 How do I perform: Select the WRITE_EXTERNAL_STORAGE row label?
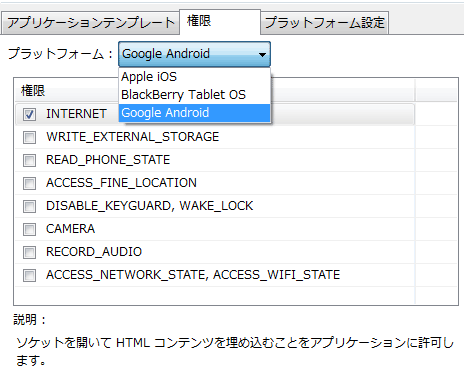133,137
